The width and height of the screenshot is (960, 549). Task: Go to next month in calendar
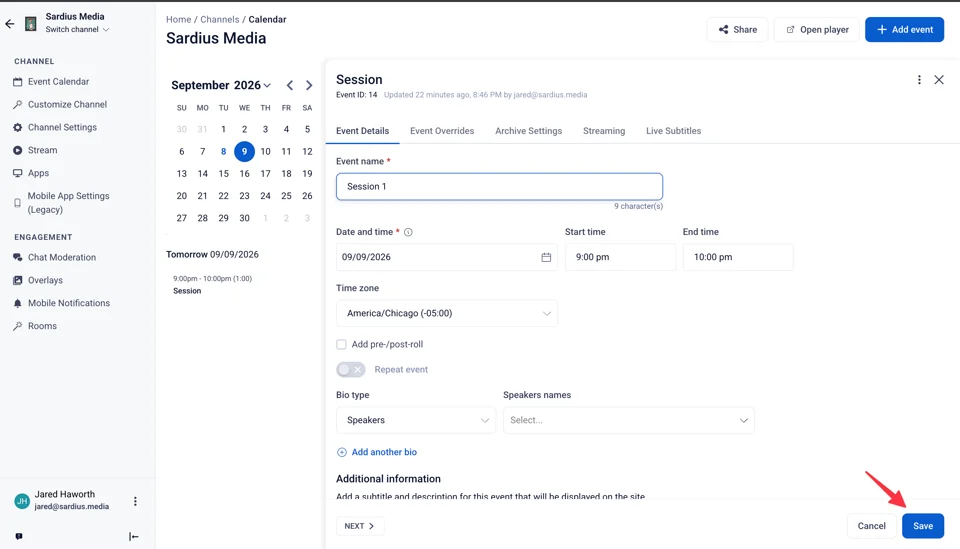(x=309, y=85)
